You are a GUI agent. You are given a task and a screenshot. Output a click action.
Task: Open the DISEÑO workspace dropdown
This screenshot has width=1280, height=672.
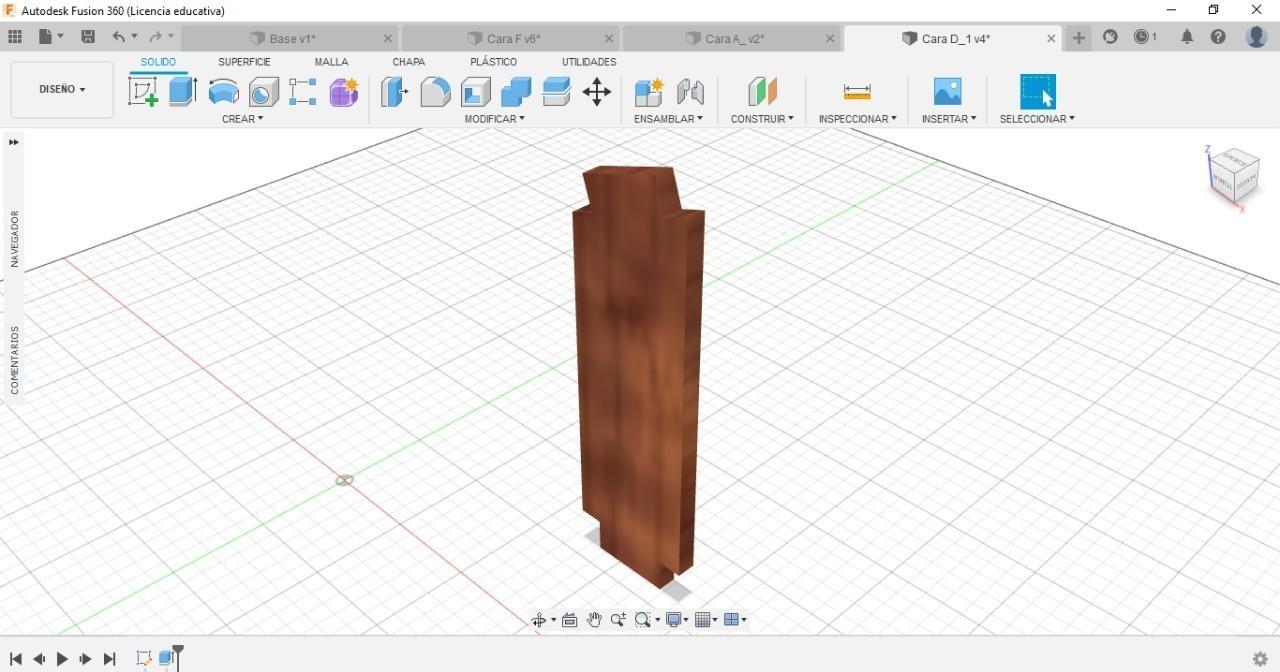[x=62, y=89]
